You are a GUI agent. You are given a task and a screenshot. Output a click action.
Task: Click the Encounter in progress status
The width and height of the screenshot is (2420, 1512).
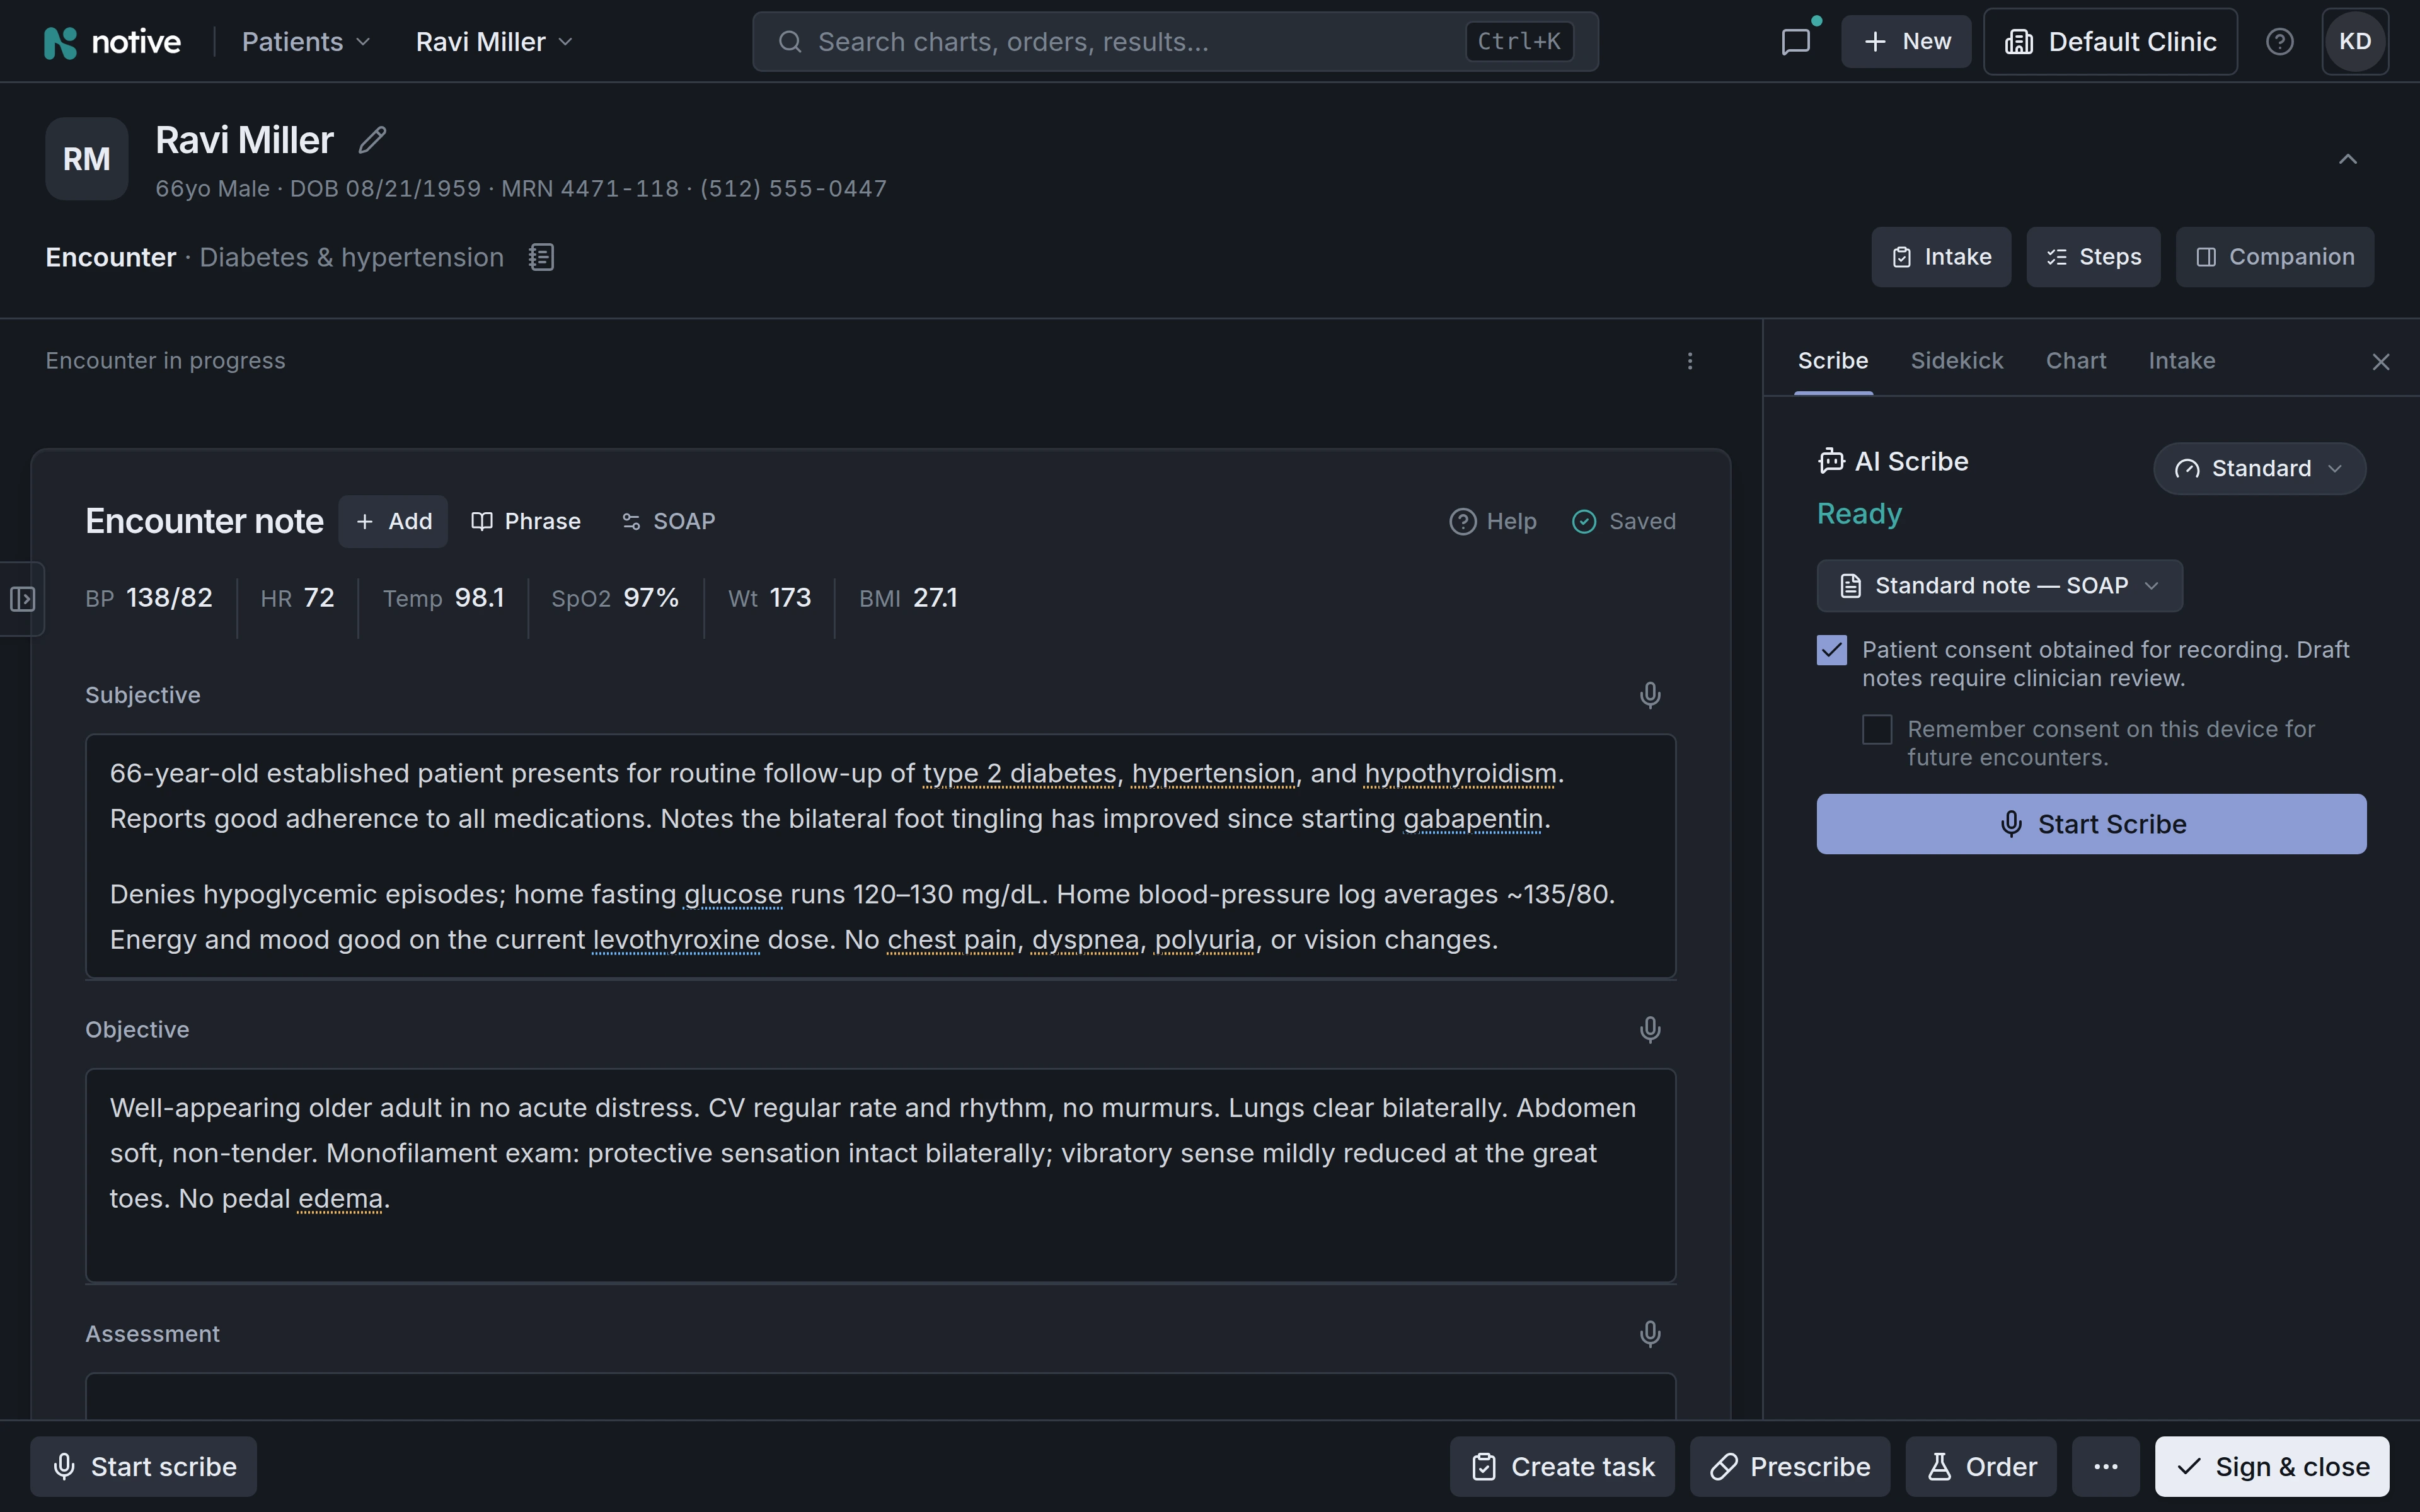click(165, 361)
